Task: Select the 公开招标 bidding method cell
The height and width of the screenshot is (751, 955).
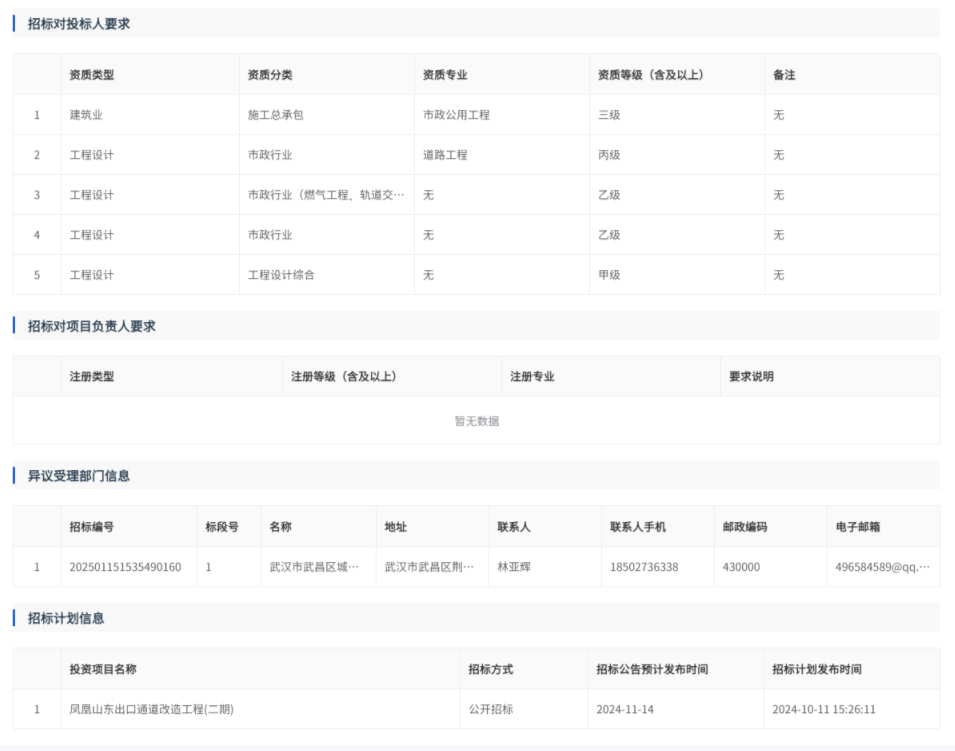Action: (x=491, y=710)
